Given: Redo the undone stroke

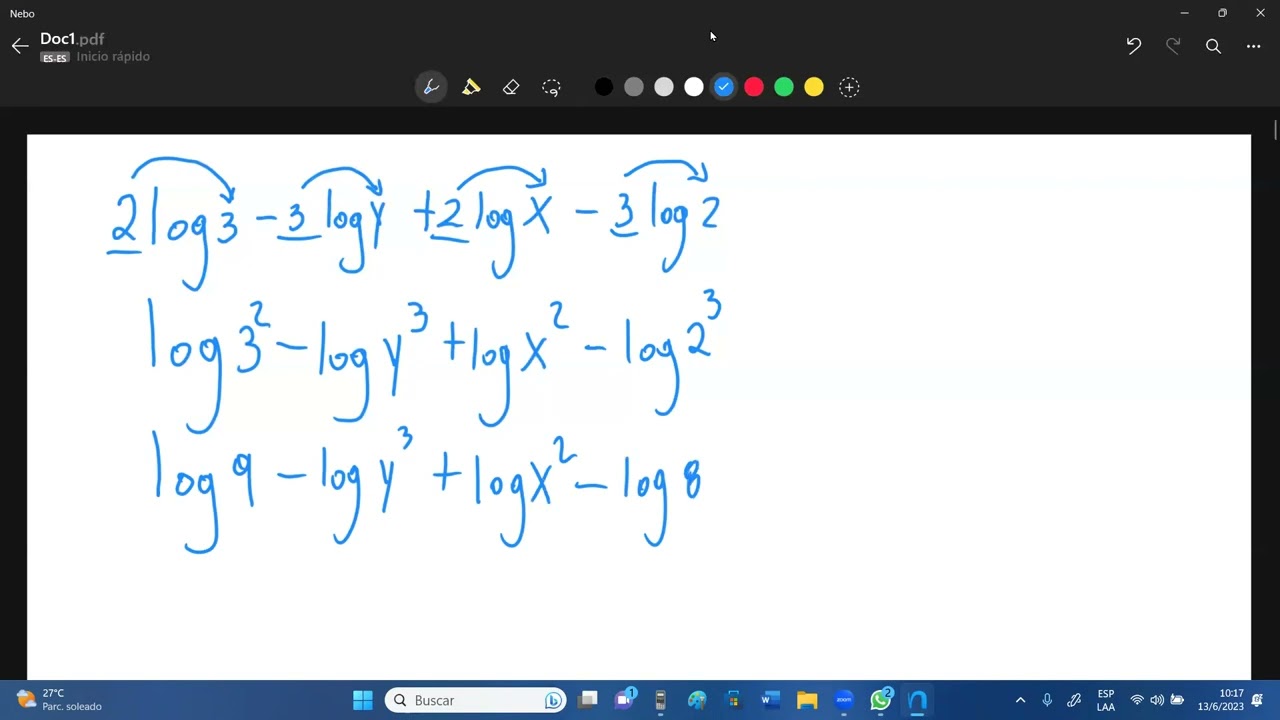Looking at the screenshot, I should click(x=1173, y=46).
